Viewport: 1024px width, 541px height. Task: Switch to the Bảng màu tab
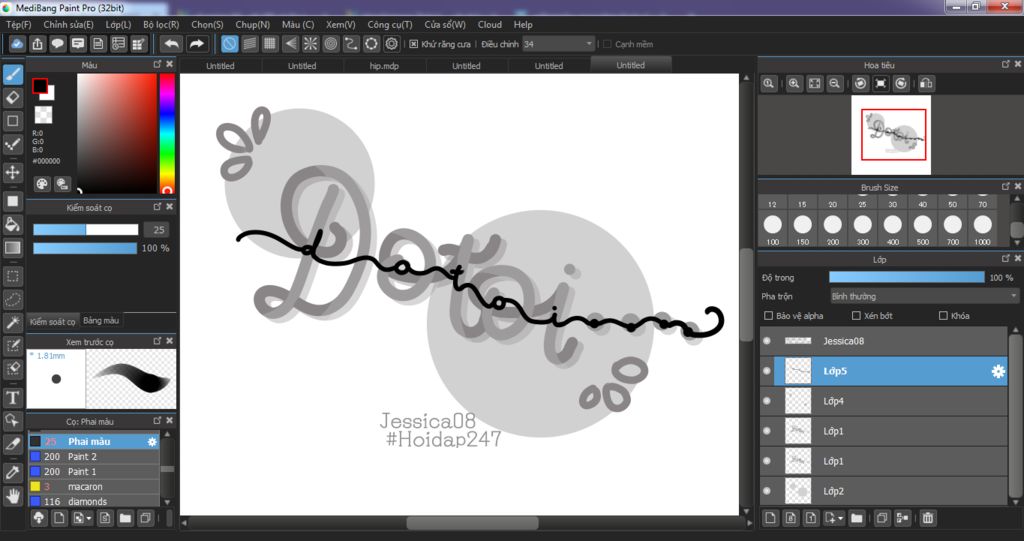(x=101, y=321)
